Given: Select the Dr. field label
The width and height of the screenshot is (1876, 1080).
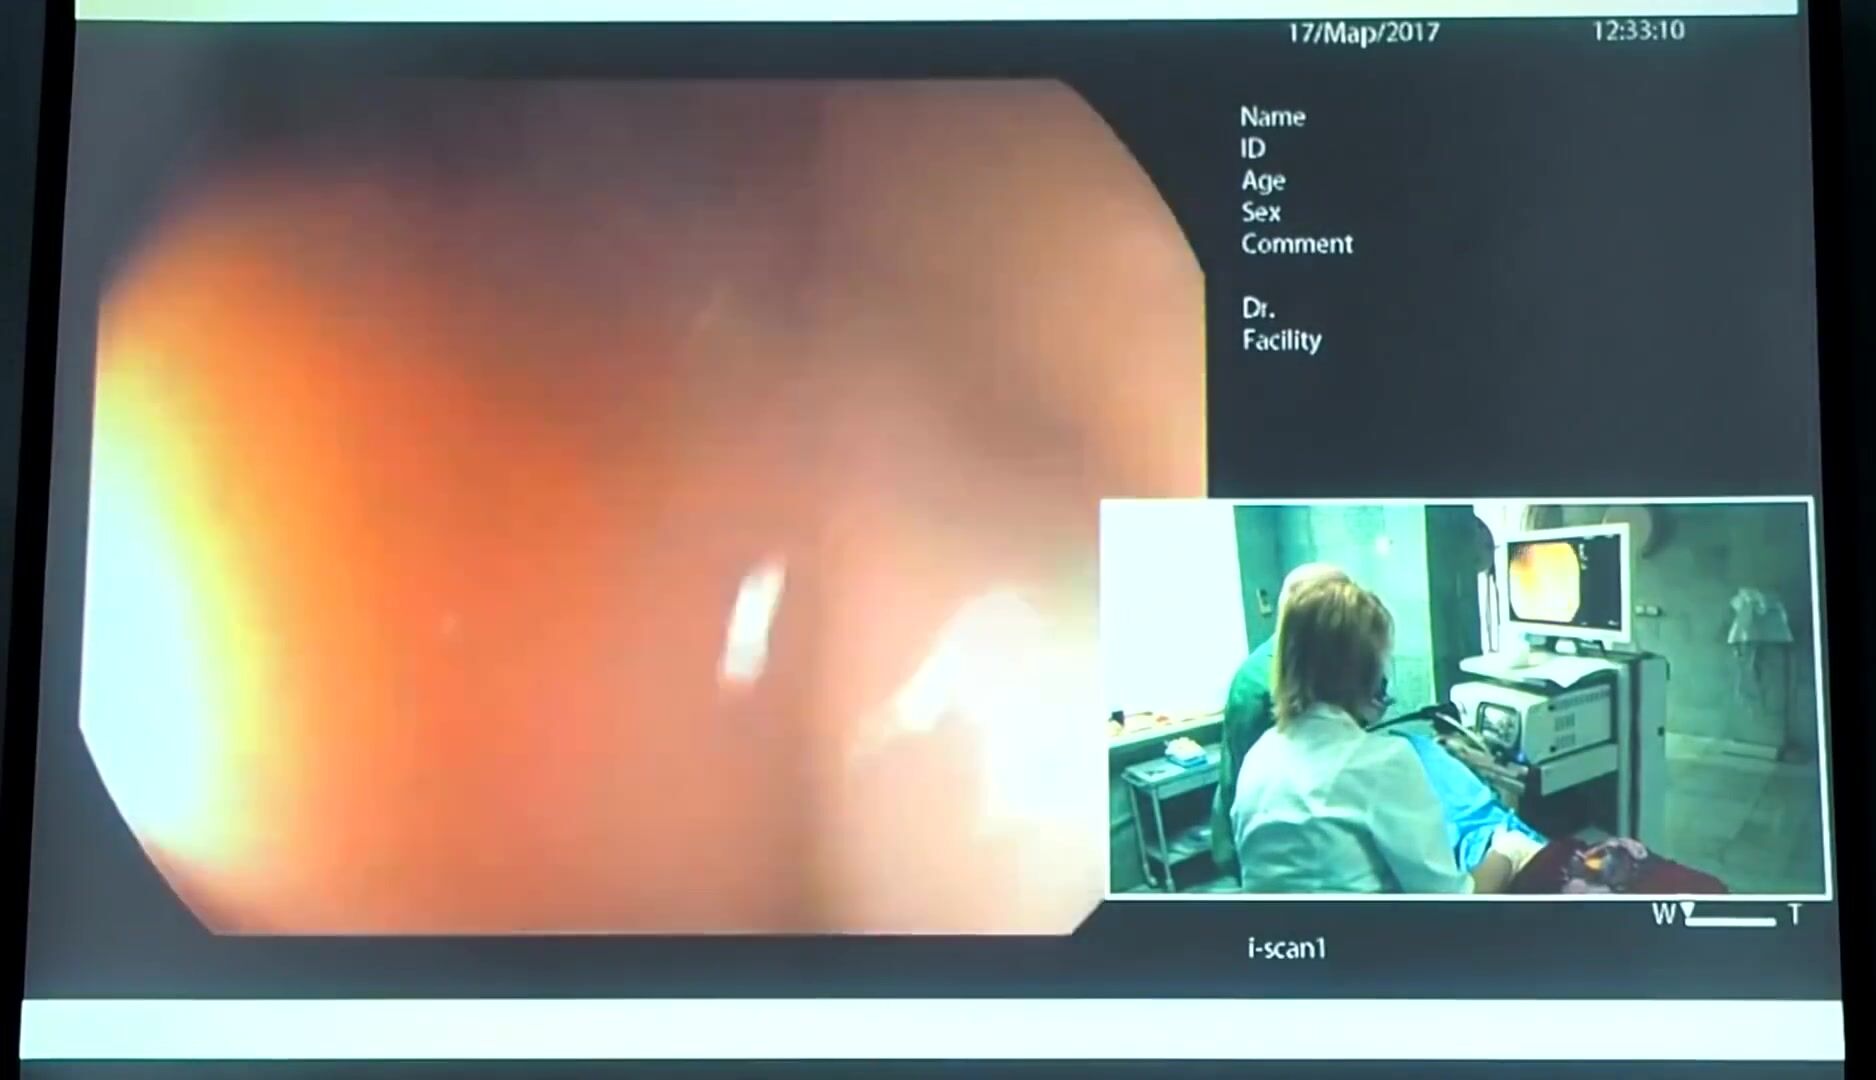Looking at the screenshot, I should tap(1257, 308).
